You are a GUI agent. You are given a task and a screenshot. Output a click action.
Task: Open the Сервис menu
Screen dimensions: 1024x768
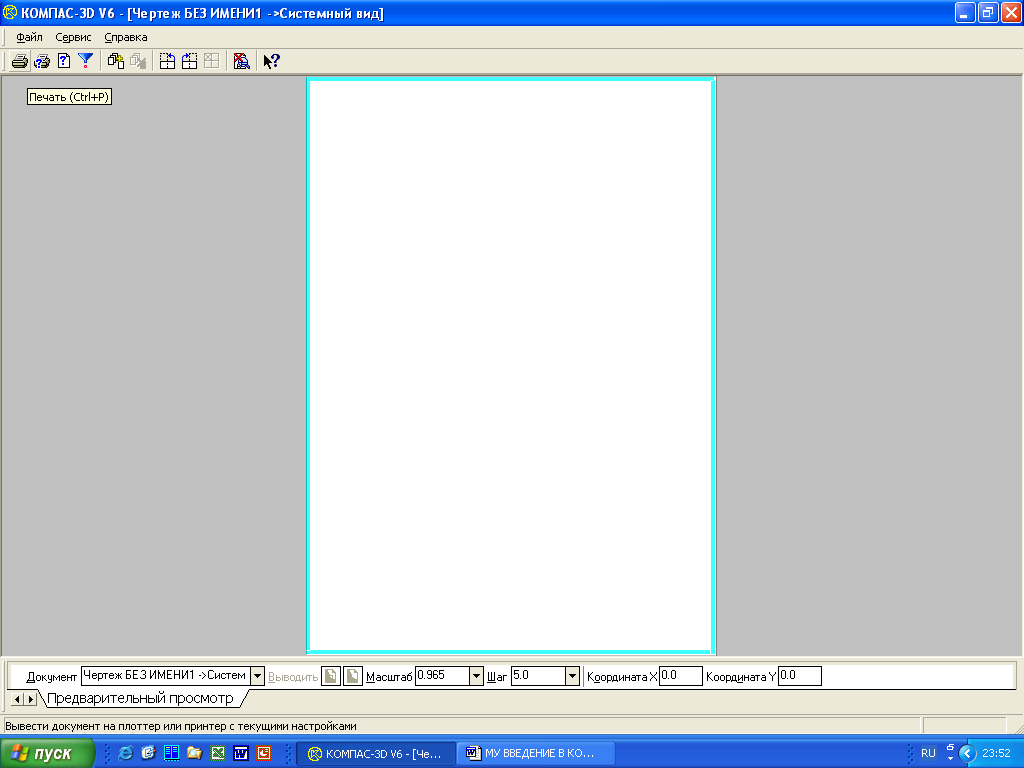73,37
